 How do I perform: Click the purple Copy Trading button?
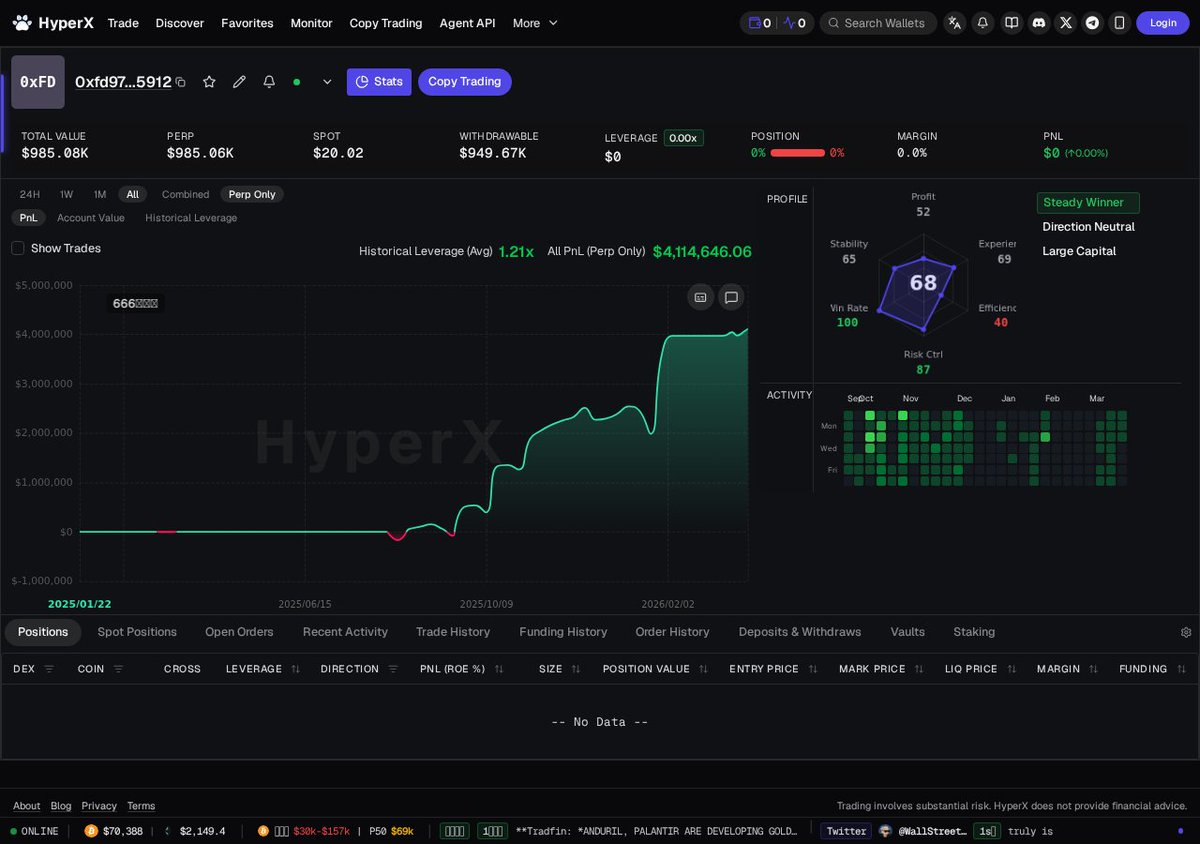(465, 82)
